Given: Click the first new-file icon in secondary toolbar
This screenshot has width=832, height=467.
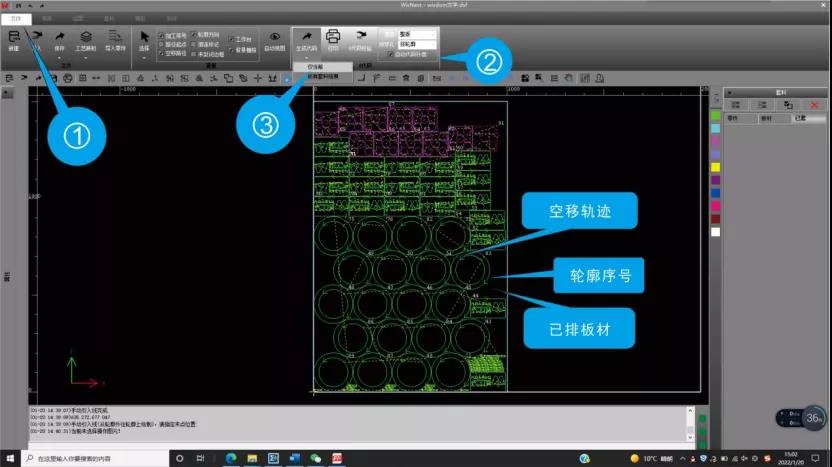Looking at the screenshot, I should (x=9, y=78).
